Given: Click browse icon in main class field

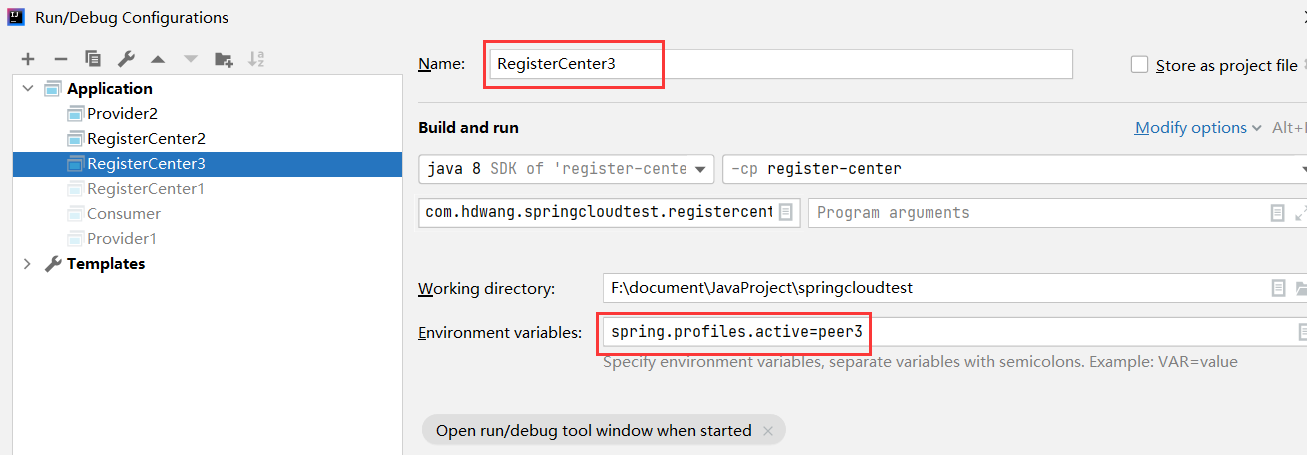Looking at the screenshot, I should pos(786,212).
